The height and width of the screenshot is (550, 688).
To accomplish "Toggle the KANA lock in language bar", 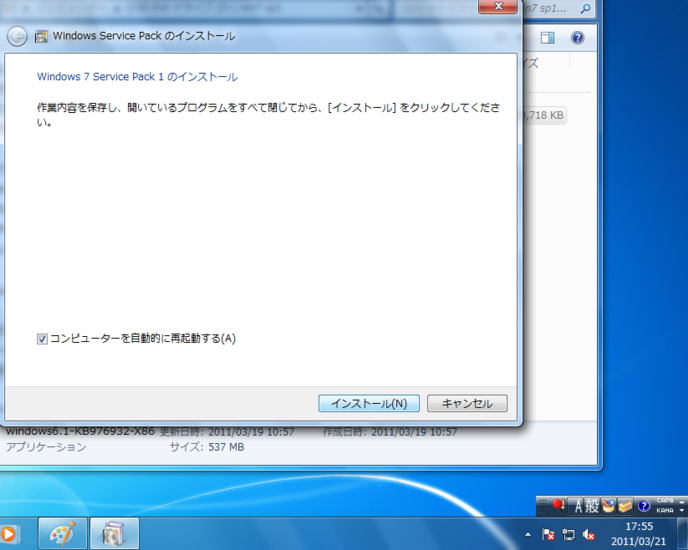I will (665, 510).
